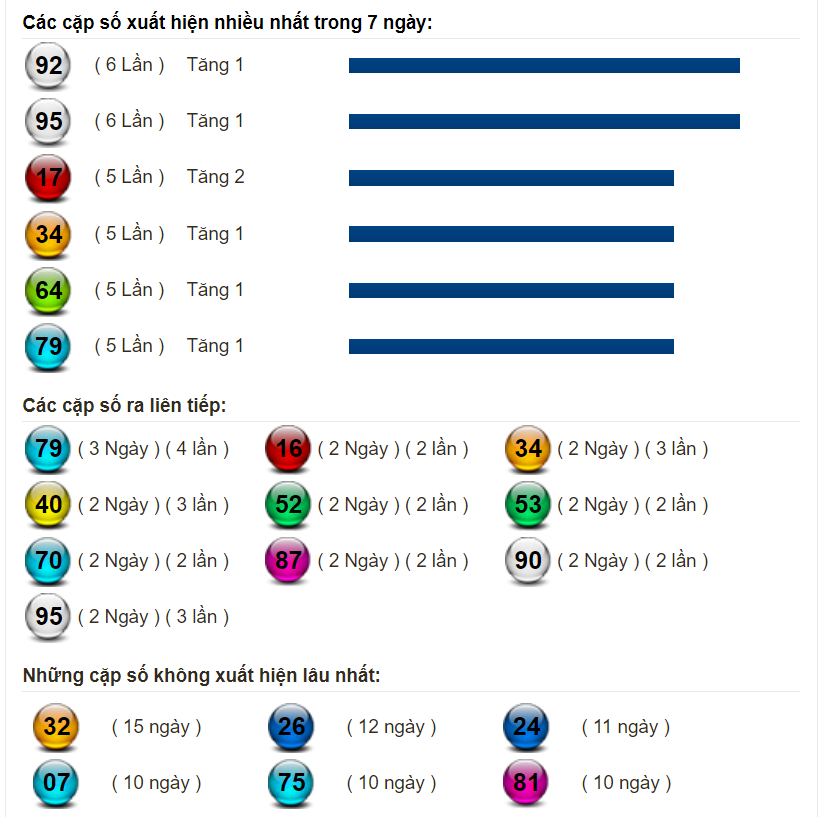Click the frequency bar for number 34

point(511,234)
